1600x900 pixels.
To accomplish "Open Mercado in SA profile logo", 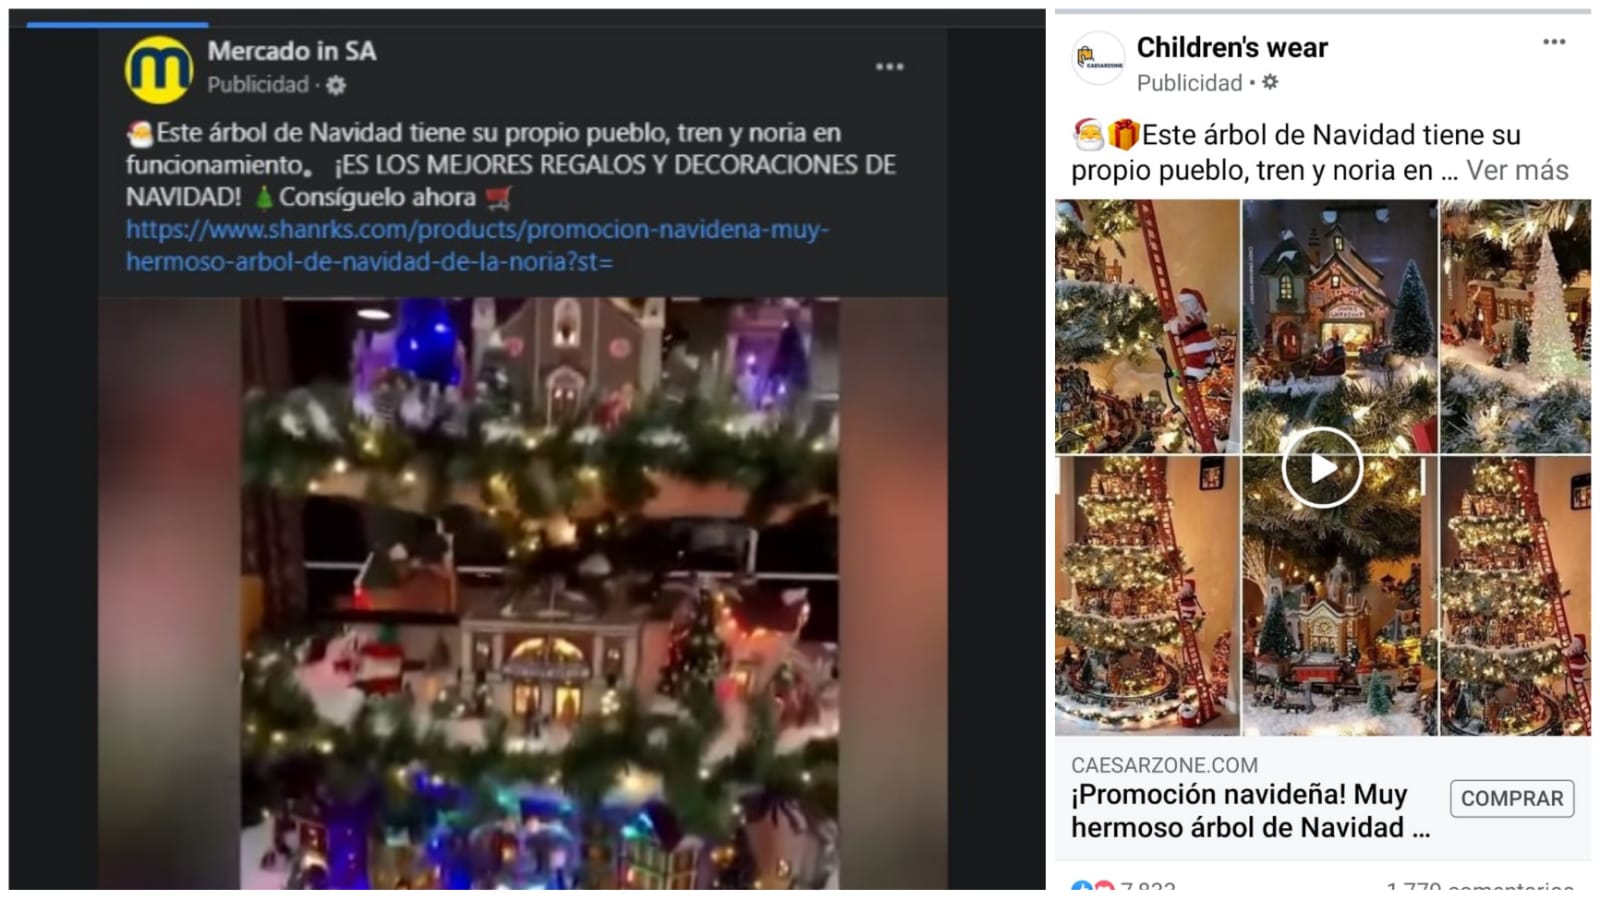I will [x=159, y=69].
